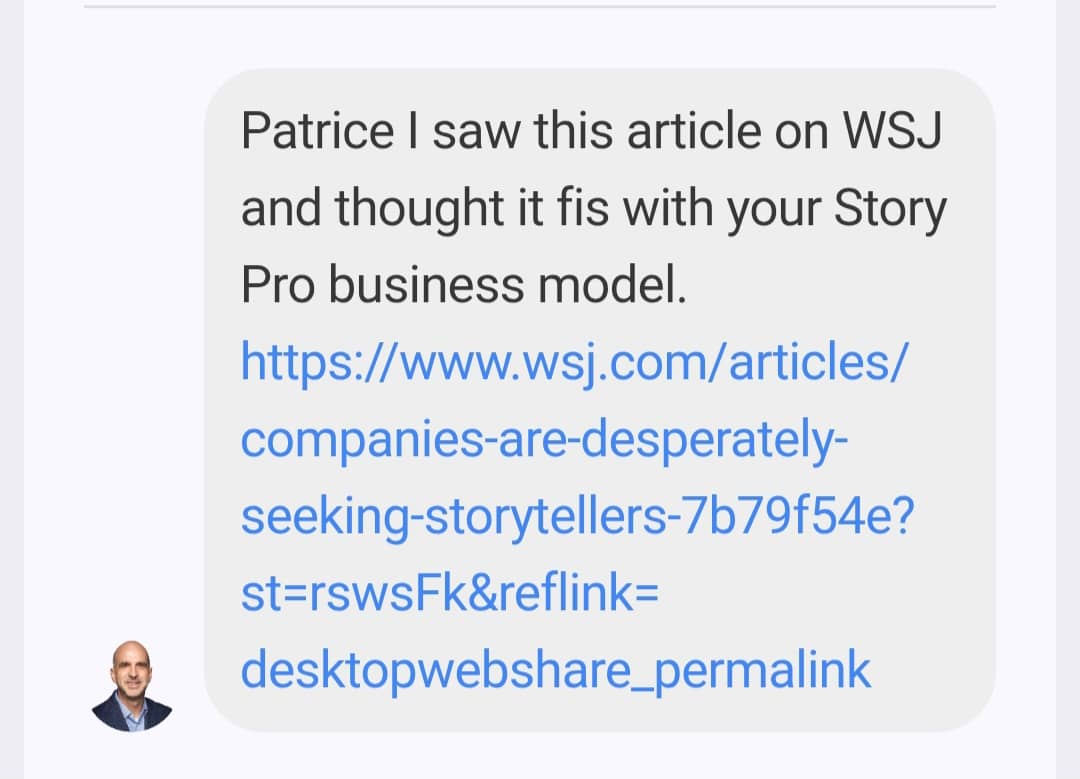The image size is (1080, 779).
Task: Click the 'st=rswsFk&reflink=' link line
Action: (449, 594)
